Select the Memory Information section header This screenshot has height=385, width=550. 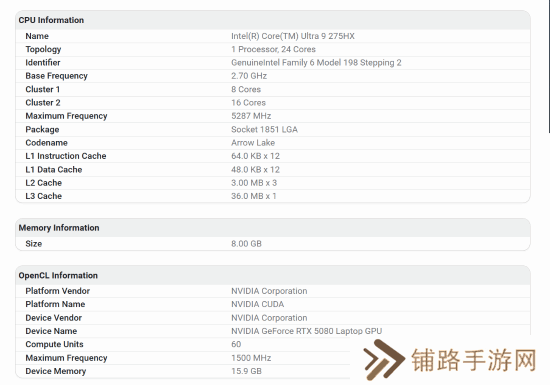(x=59, y=228)
